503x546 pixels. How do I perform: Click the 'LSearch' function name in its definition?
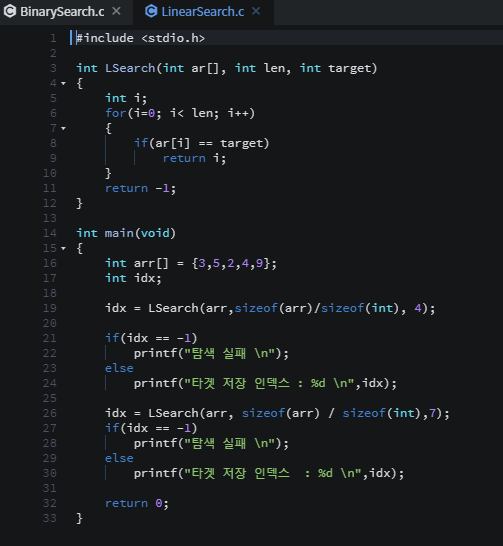[x=130, y=68]
